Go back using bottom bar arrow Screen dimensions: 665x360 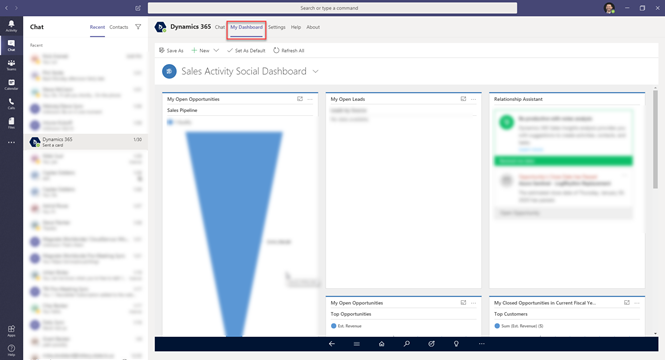(332, 344)
